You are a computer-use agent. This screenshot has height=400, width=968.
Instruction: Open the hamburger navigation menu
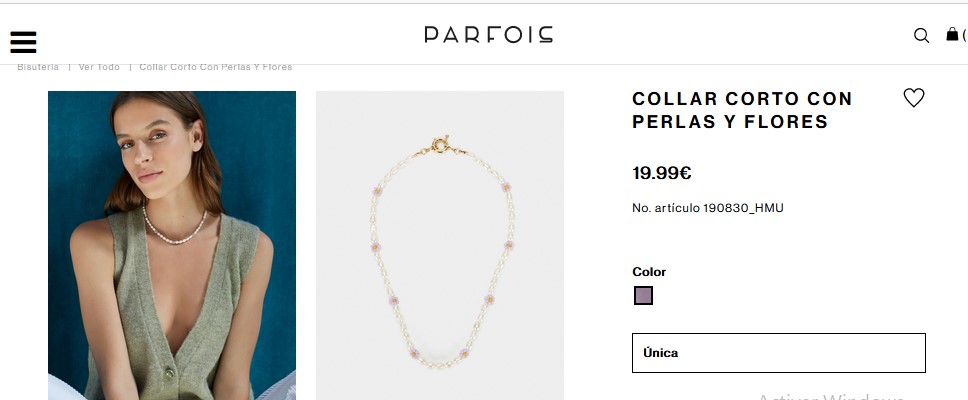coord(23,42)
